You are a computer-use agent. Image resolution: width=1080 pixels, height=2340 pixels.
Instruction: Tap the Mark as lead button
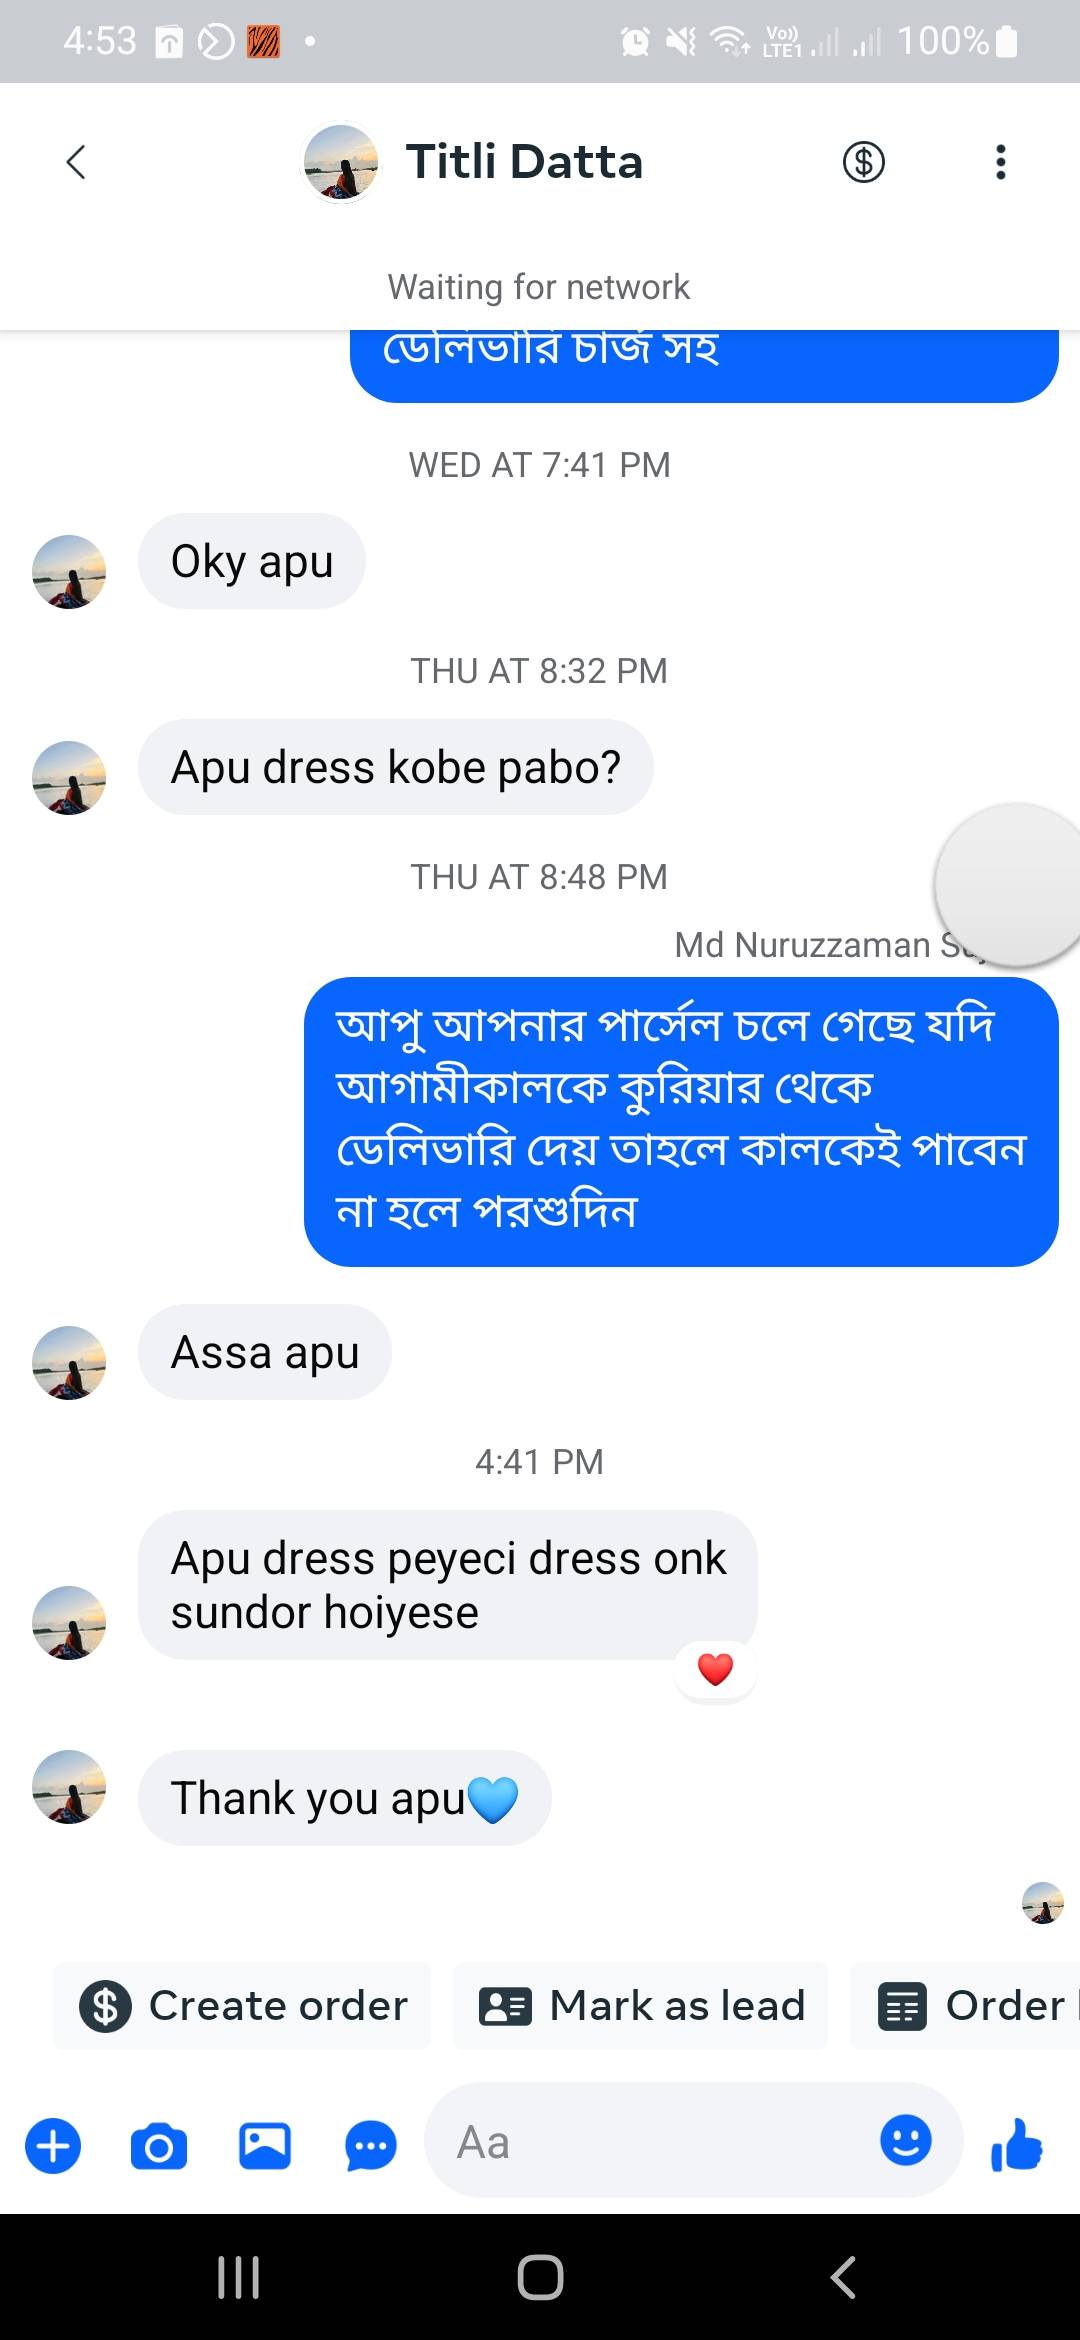[641, 2006]
